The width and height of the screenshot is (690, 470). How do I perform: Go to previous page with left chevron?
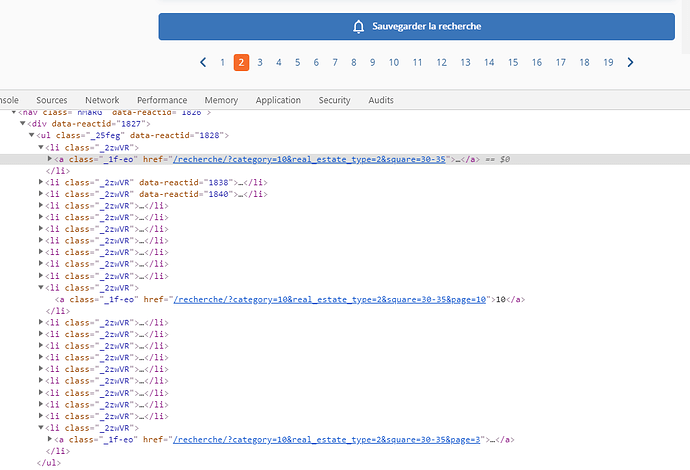pos(203,62)
